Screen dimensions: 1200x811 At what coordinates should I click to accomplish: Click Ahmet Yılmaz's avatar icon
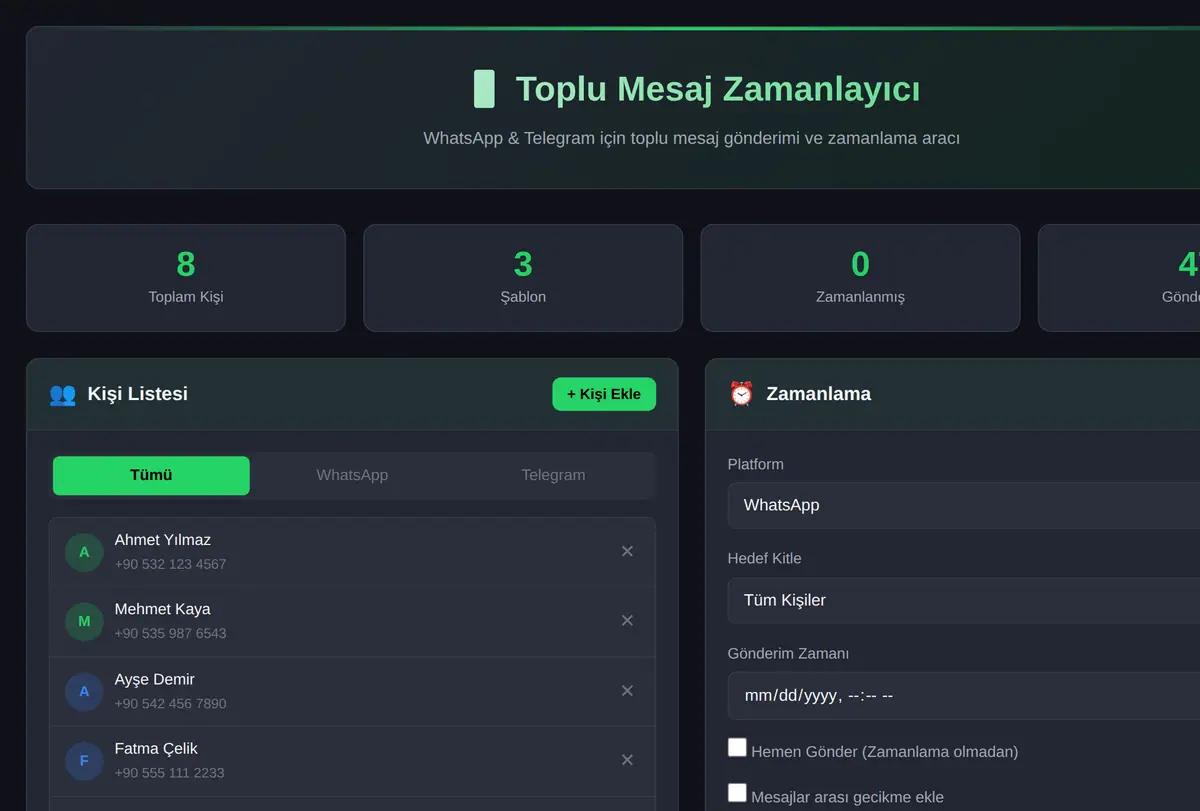84,552
